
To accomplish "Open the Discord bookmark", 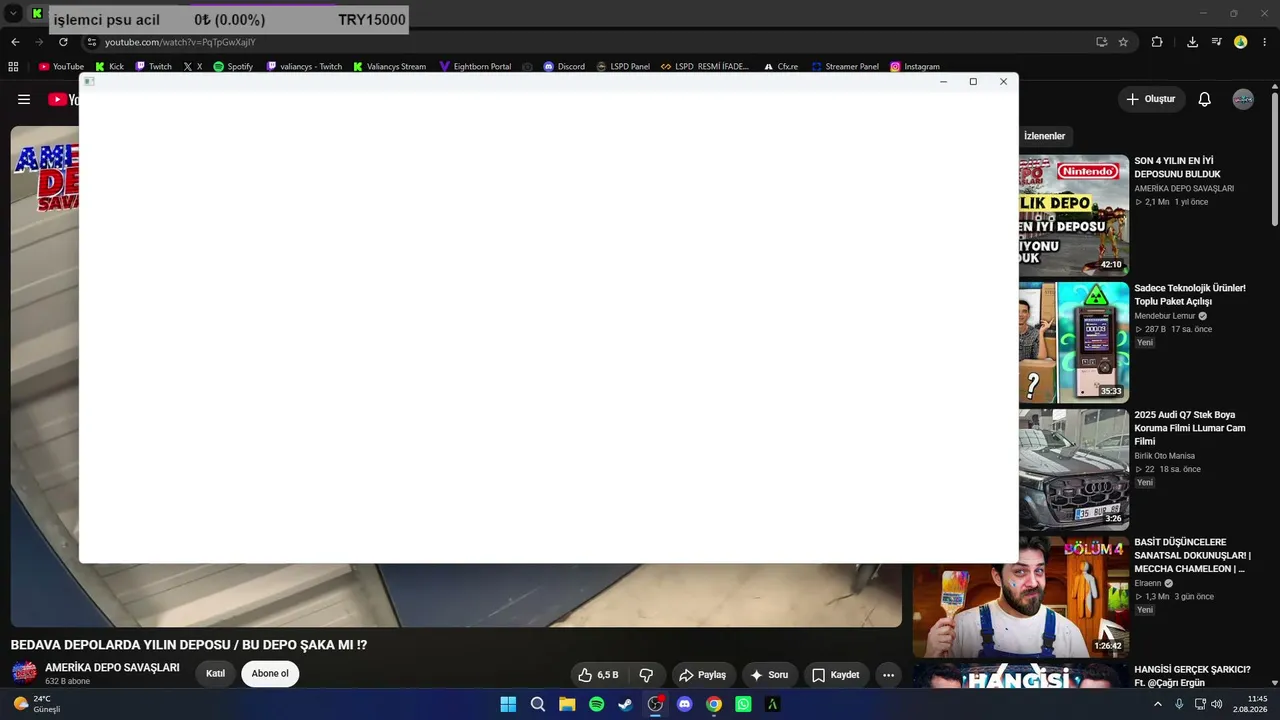I will (x=564, y=67).
